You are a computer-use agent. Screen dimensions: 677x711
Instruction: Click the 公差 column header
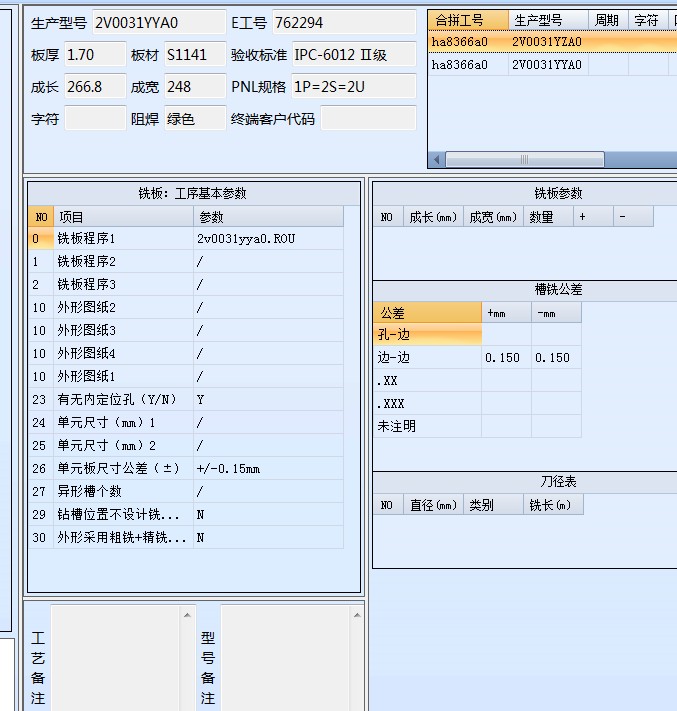[428, 313]
